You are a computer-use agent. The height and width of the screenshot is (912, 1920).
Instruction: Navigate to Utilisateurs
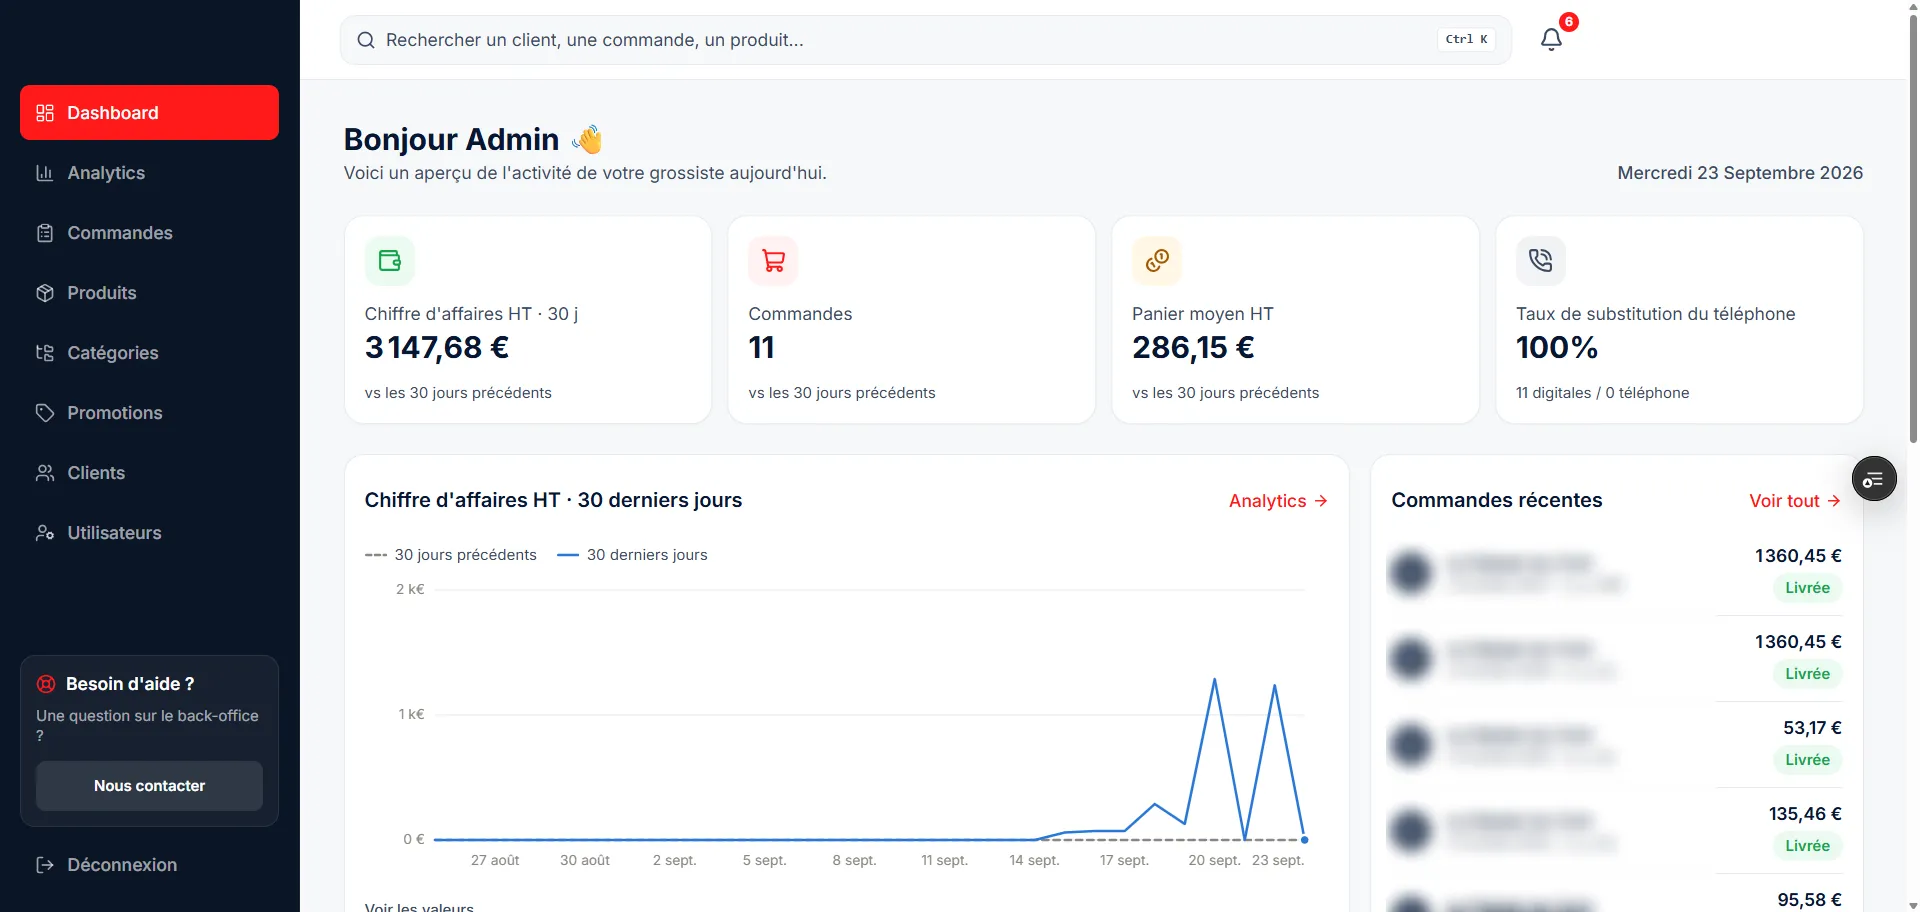pyautogui.click(x=149, y=533)
